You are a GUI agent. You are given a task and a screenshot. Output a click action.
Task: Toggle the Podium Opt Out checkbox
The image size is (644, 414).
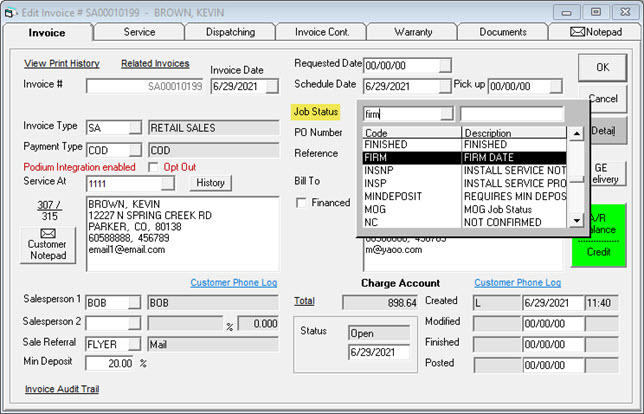pos(153,167)
